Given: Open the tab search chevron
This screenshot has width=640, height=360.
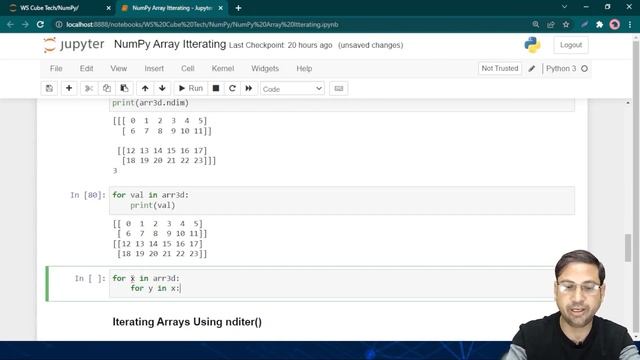Looking at the screenshot, I should tap(564, 7).
